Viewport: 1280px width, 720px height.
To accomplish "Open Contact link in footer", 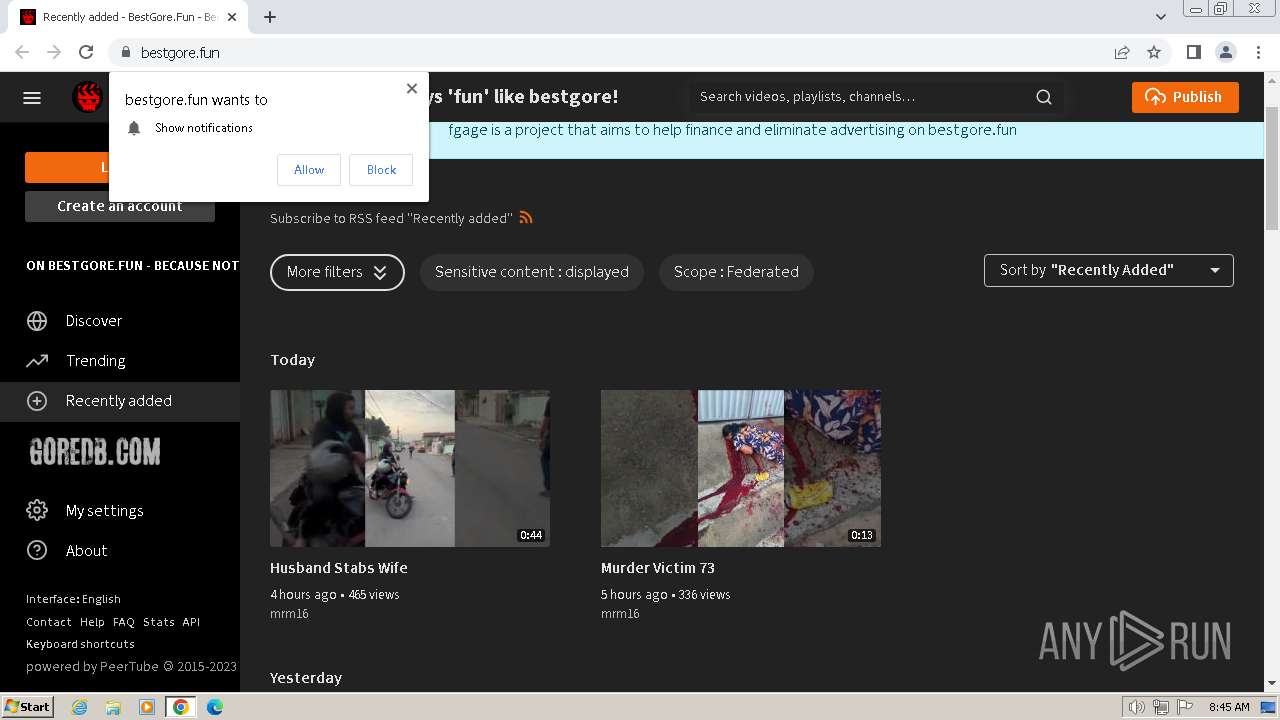I will (49, 622).
